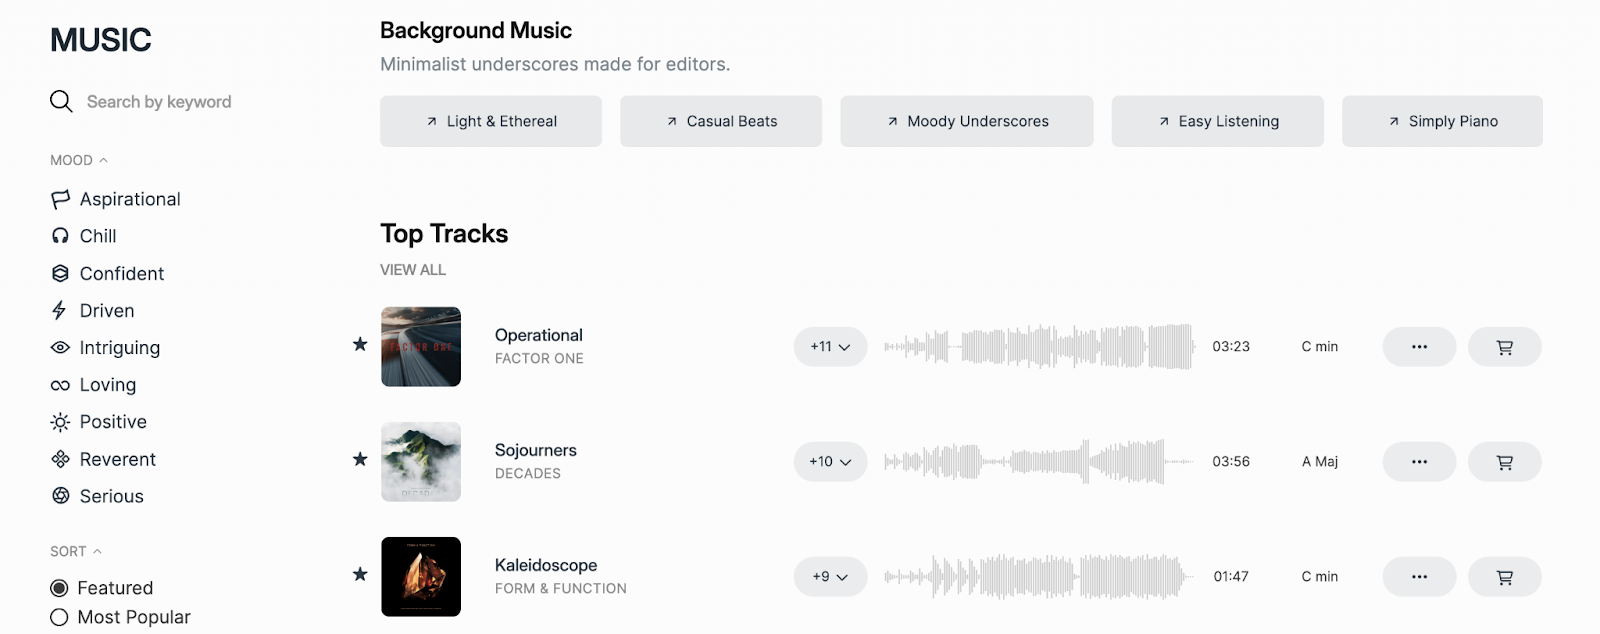Viewport: 1600px width, 634px height.
Task: Unstar the Operational track
Action: coord(359,345)
